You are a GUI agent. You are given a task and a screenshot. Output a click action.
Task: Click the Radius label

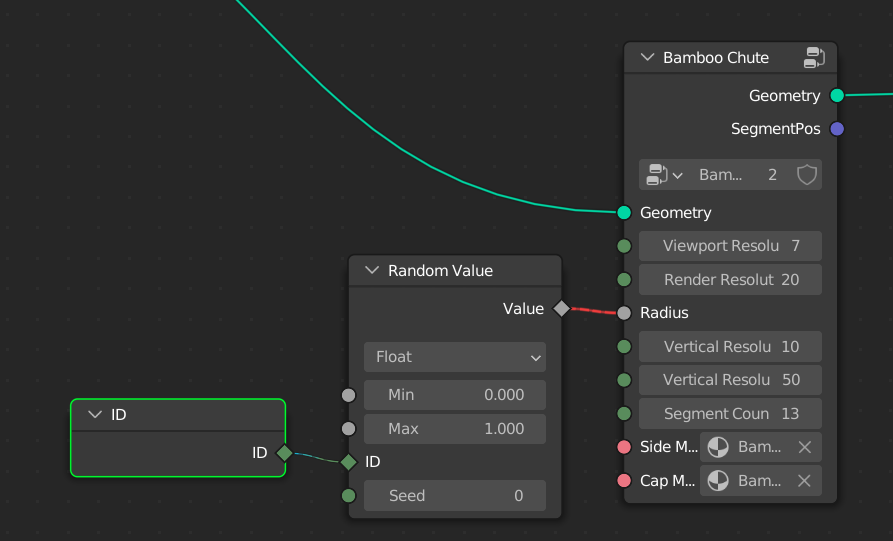click(x=664, y=313)
